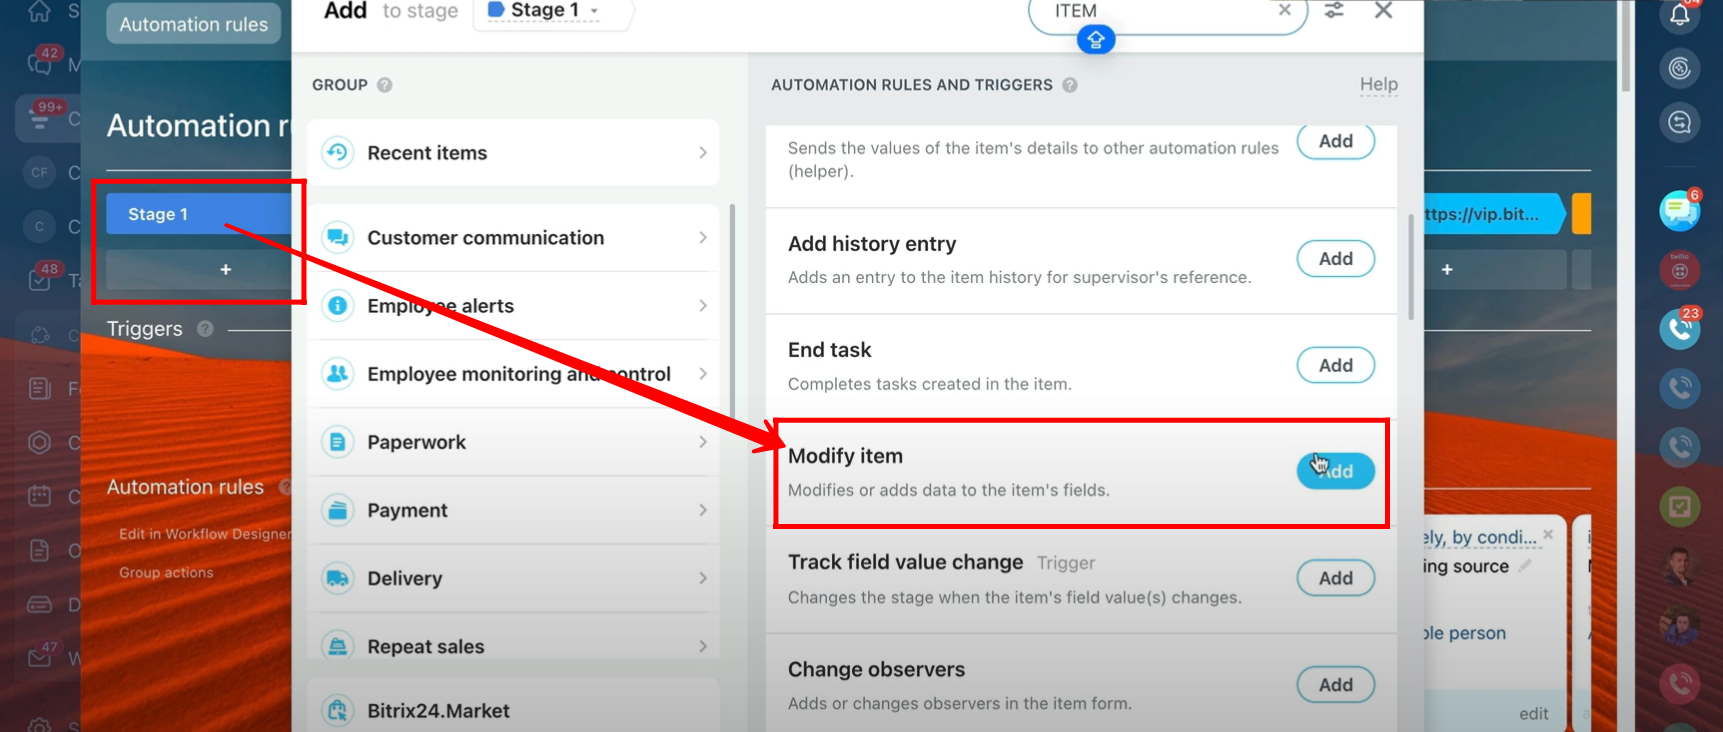Screen dimensions: 1723x732
Task: Open the Help link
Action: 1378,85
